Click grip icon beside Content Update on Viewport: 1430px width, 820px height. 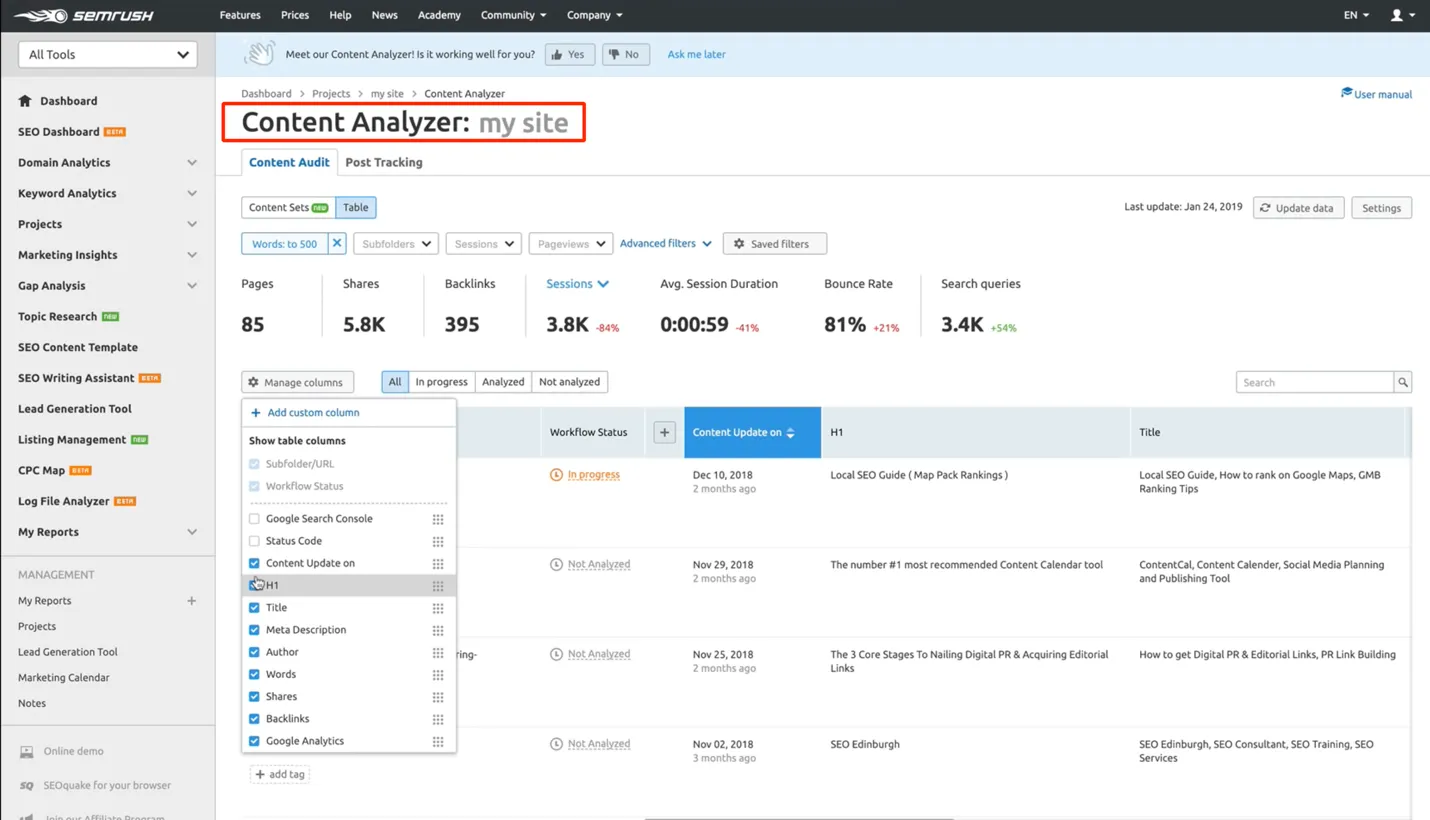[x=438, y=563]
